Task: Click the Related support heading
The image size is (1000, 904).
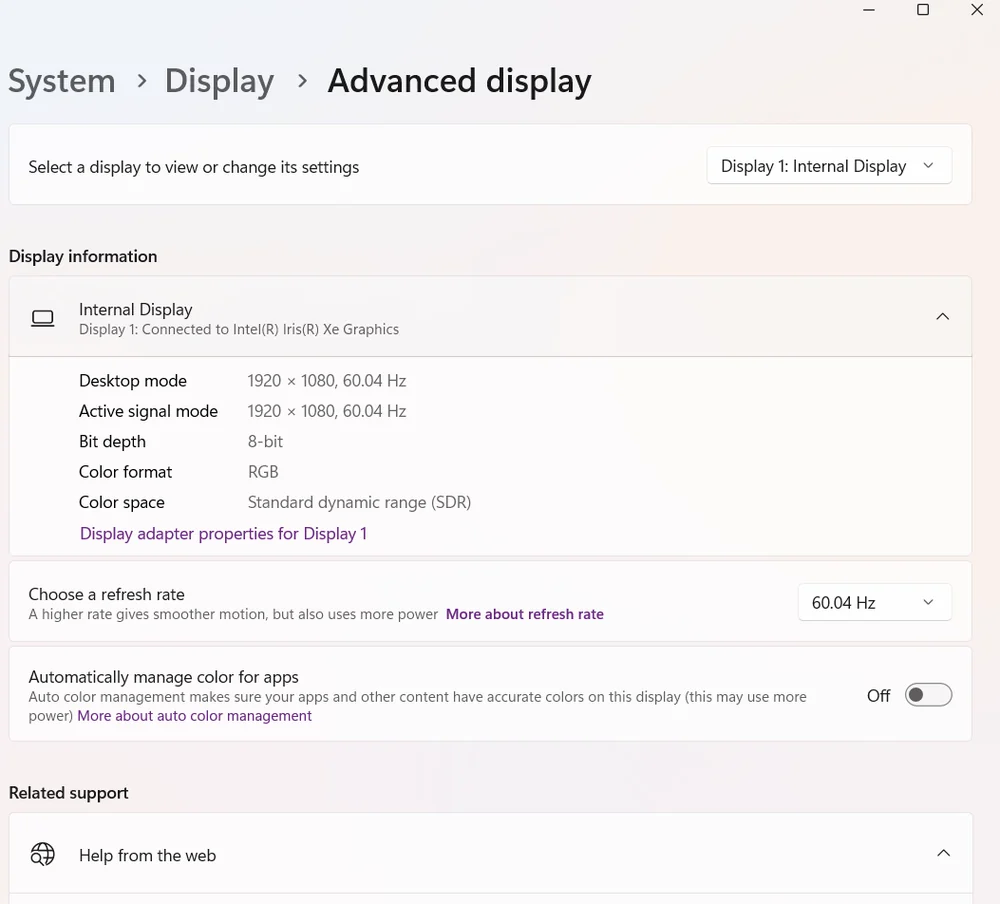Action: point(68,793)
